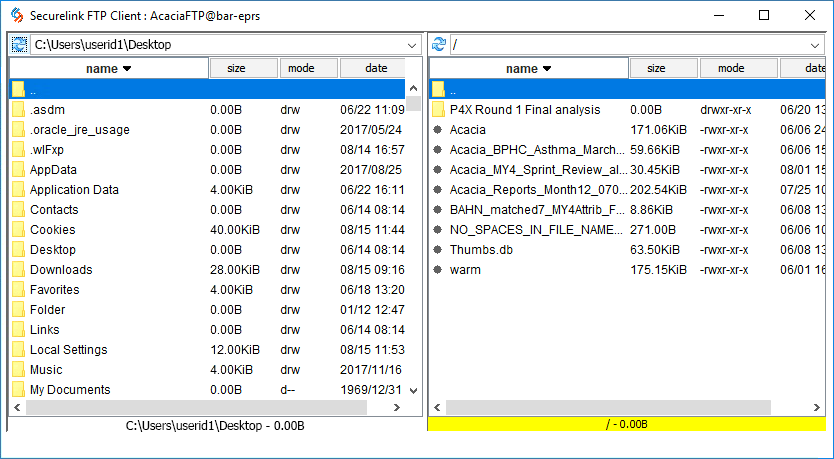The image size is (834, 459).
Task: Sort remote files by size column
Action: coord(656,68)
